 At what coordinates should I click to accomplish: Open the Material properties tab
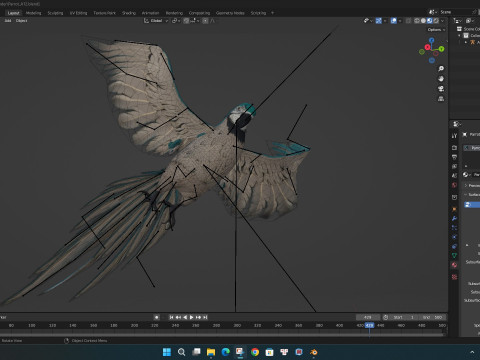[454, 265]
